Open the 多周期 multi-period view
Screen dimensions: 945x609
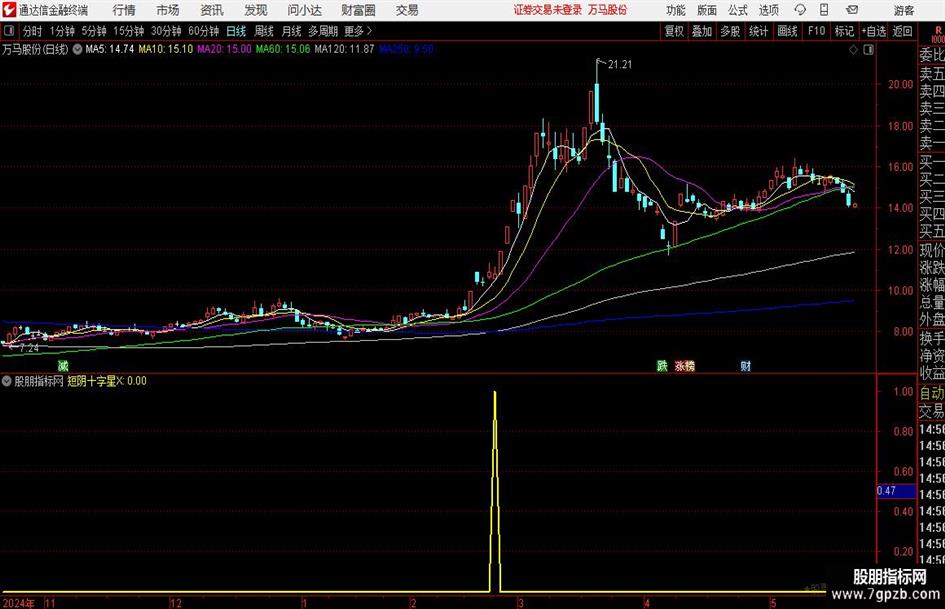pos(323,31)
